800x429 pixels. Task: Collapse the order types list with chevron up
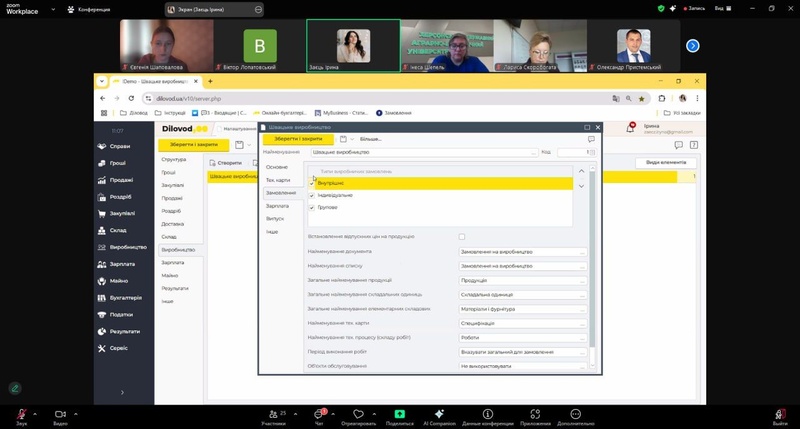point(581,171)
